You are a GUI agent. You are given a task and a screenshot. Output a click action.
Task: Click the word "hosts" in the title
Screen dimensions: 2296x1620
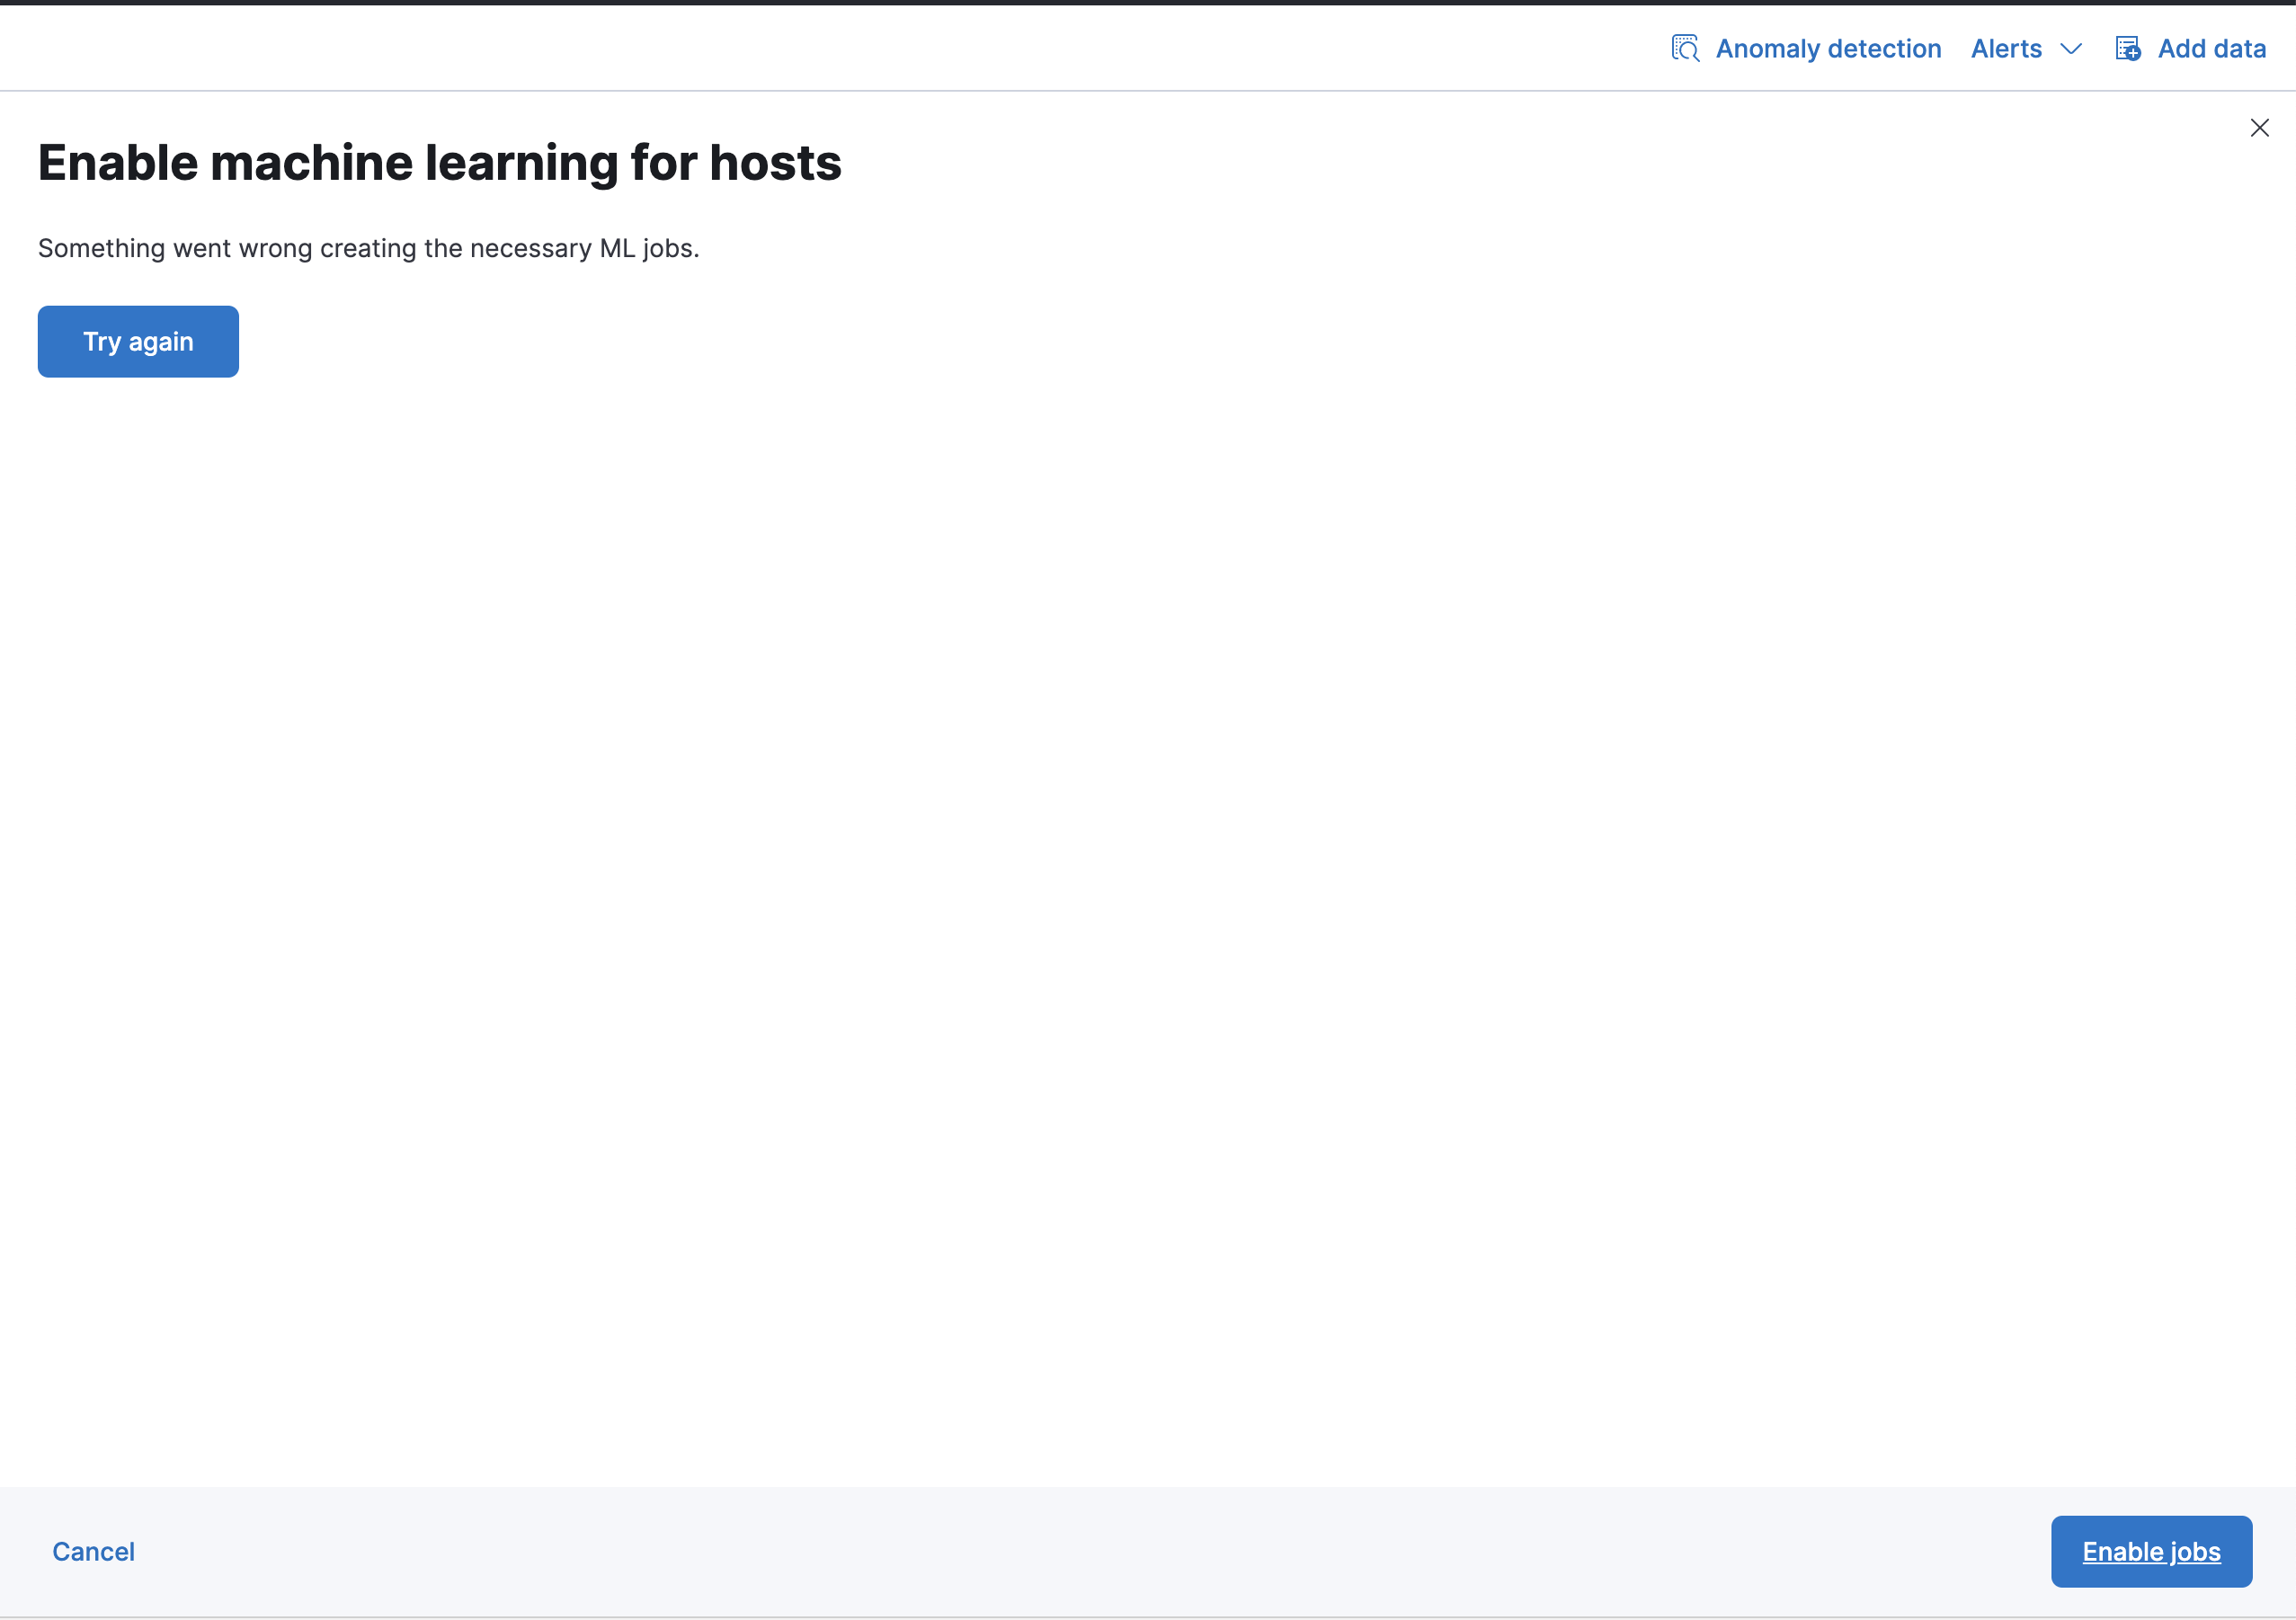tap(775, 163)
